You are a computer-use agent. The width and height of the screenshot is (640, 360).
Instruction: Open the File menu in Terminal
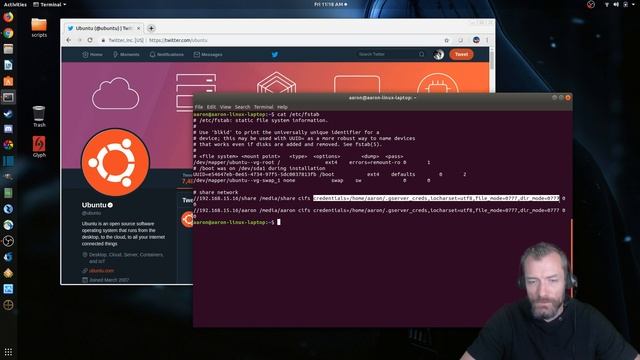(199, 107)
